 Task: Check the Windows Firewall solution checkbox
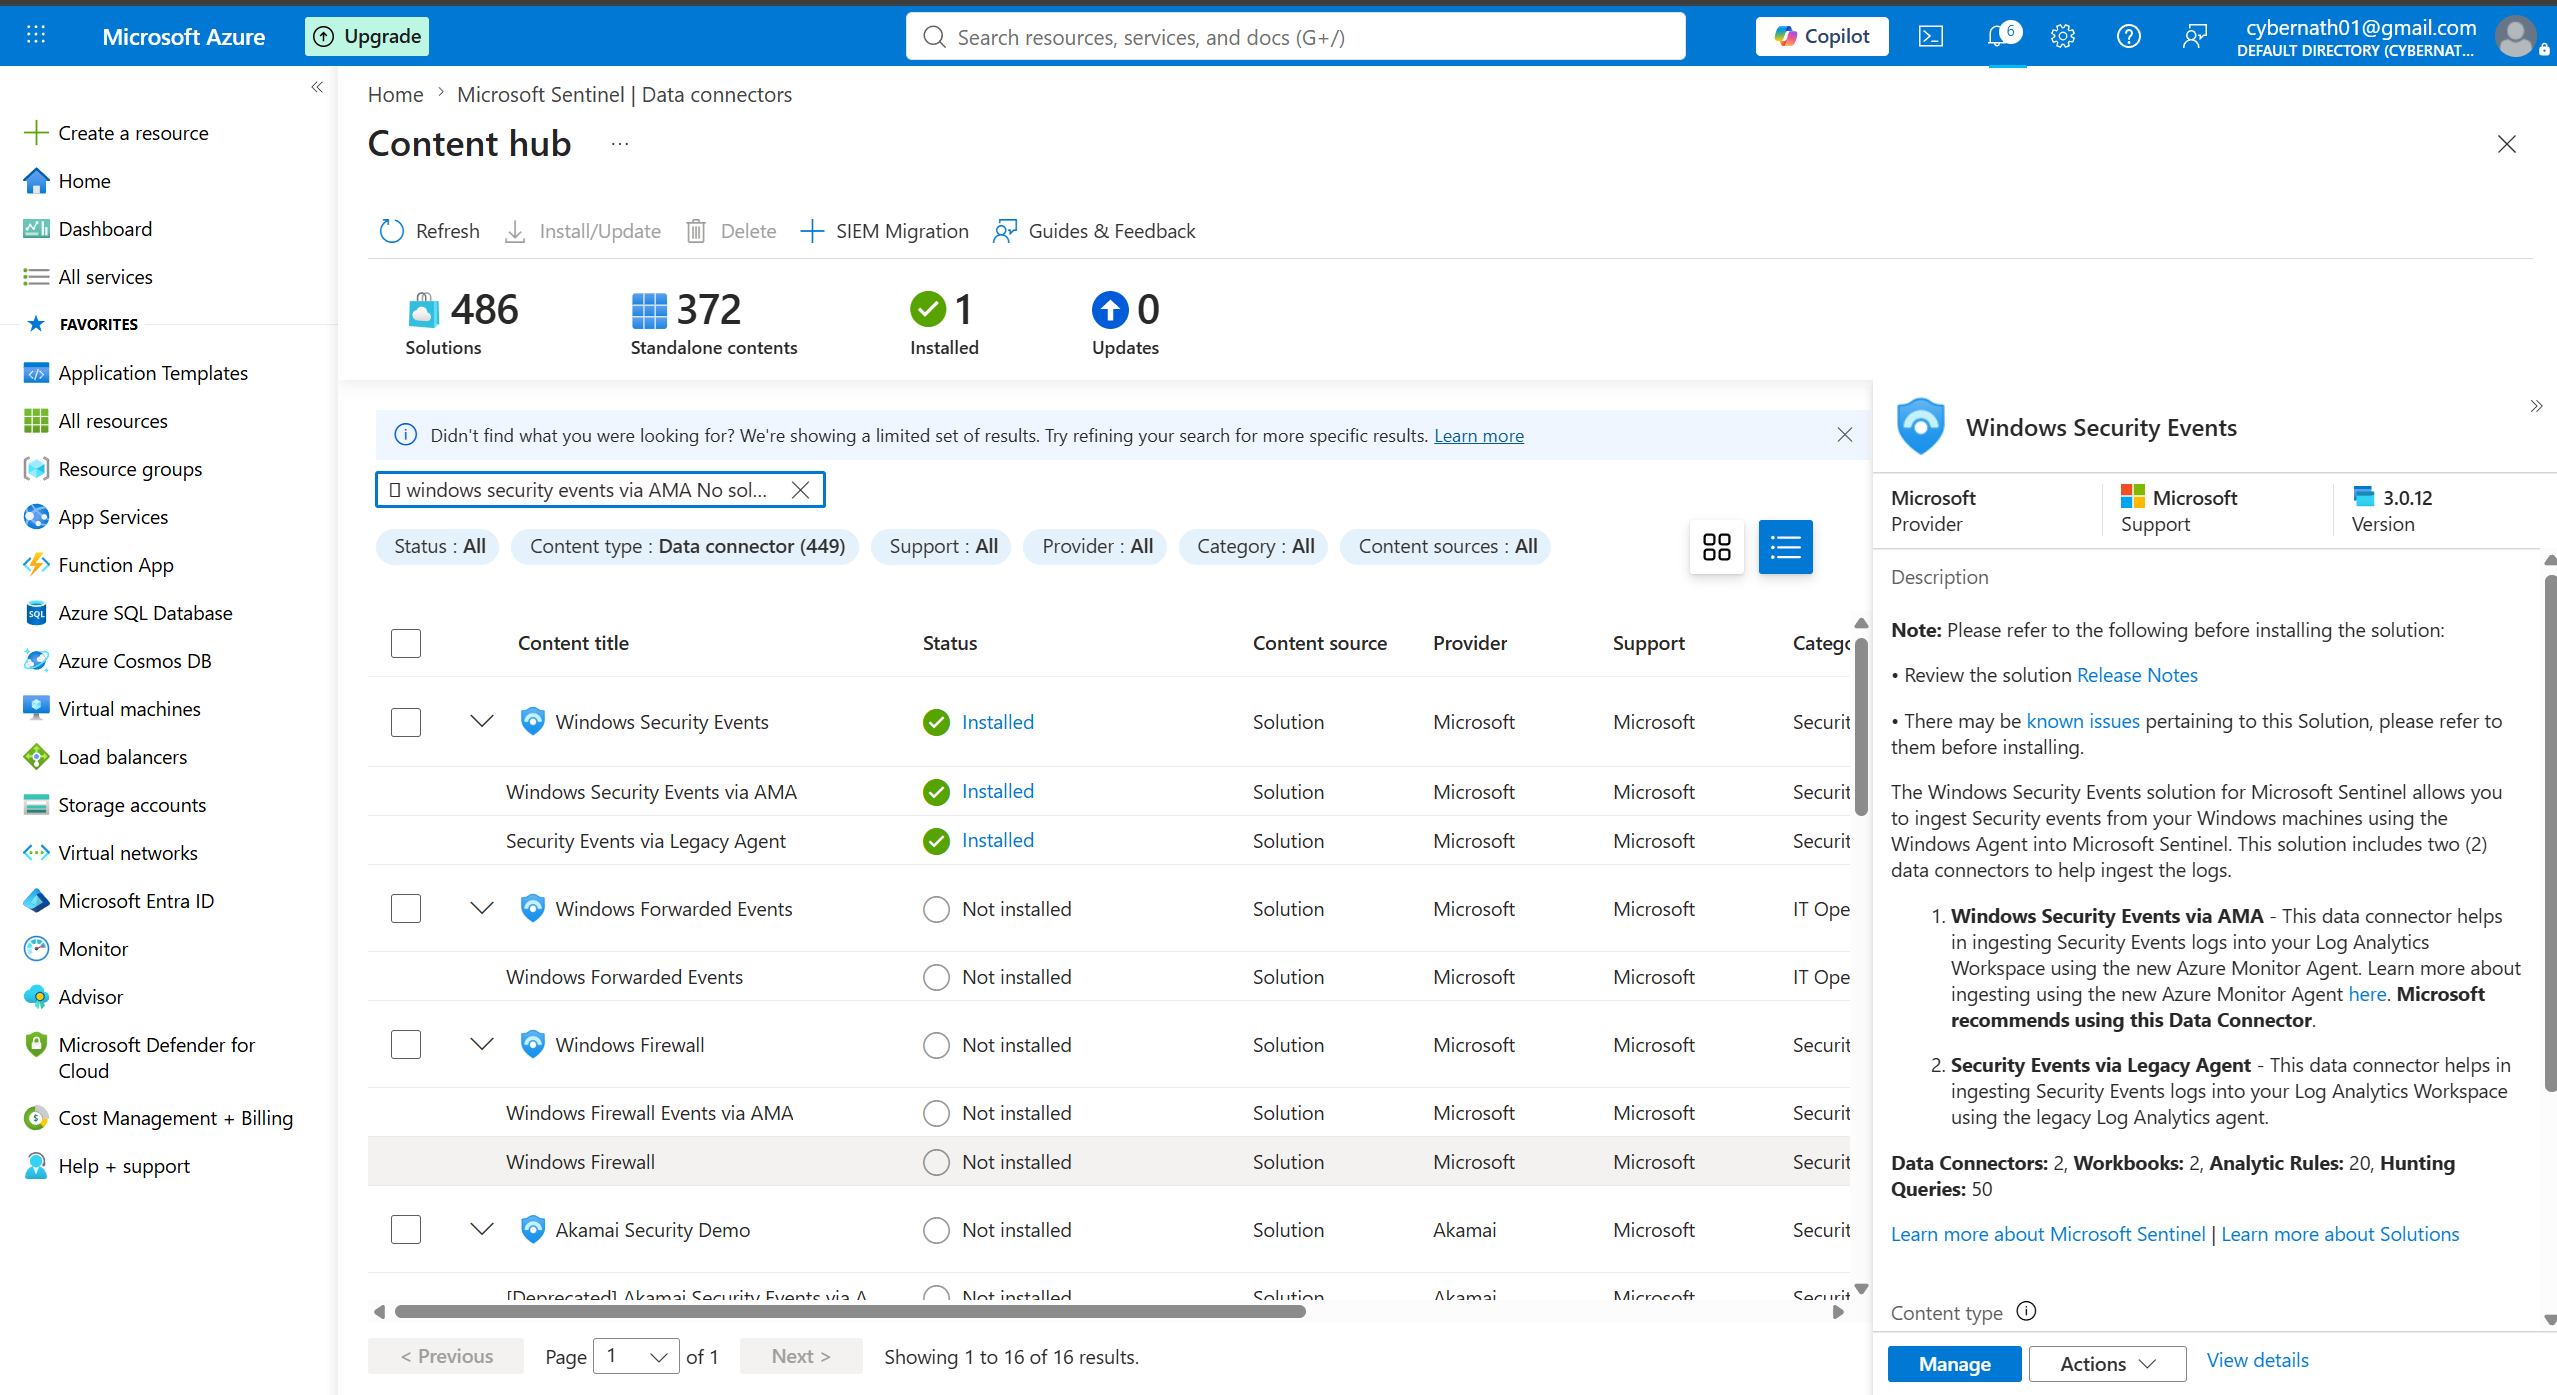pyautogui.click(x=406, y=1045)
